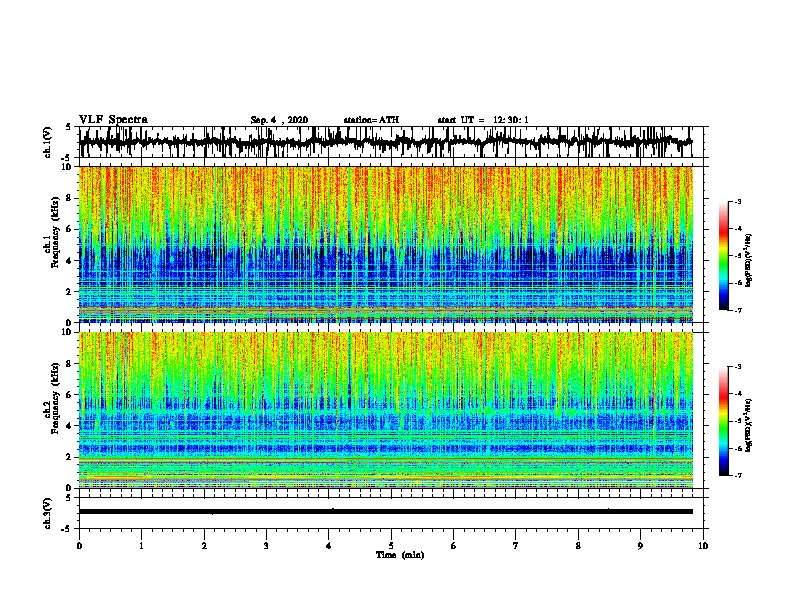Click the "-7" label on ch.2 colorbar
Image resolution: width=792 pixels, height=612 pixels.
point(738,476)
